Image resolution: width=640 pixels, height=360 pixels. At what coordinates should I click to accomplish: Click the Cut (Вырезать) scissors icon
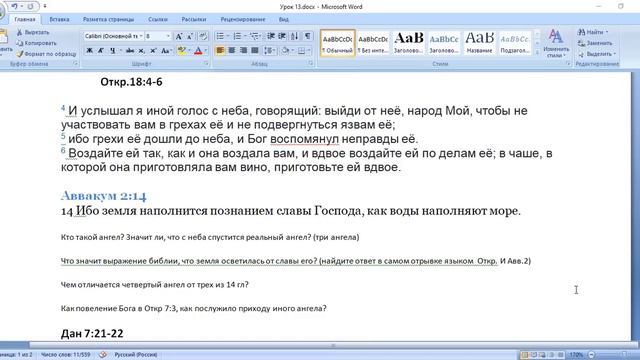click(19, 32)
